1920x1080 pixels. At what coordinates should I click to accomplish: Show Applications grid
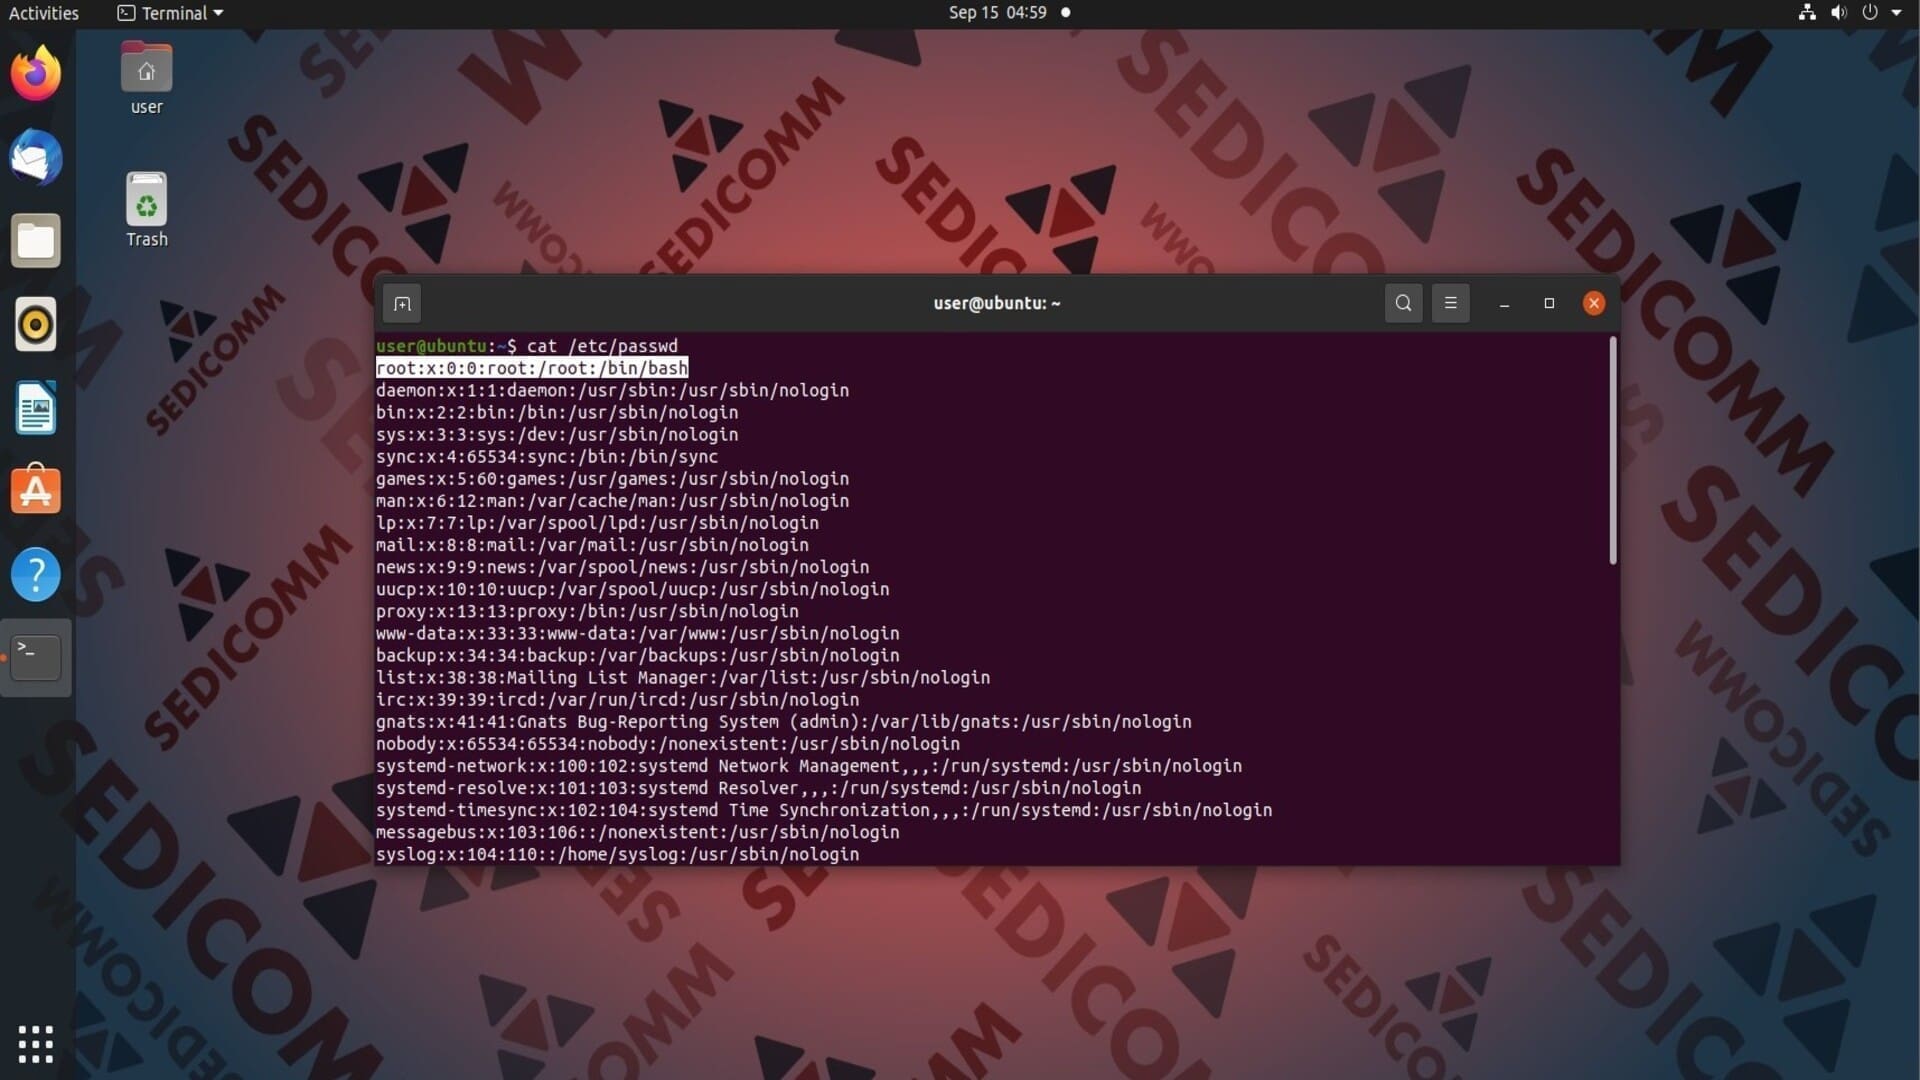36,1044
